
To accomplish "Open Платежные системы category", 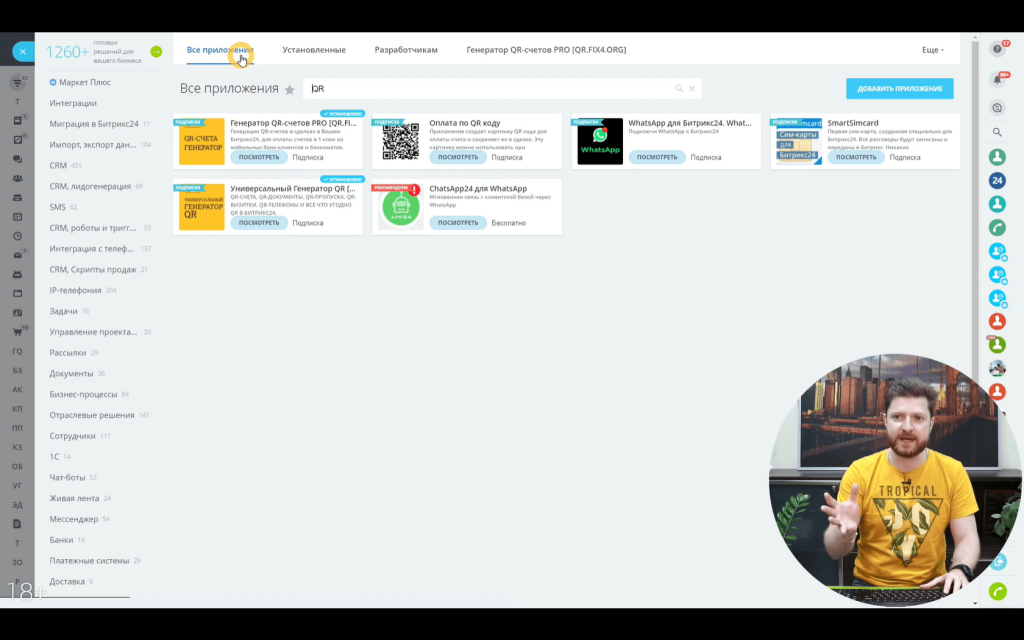I will click(x=89, y=560).
